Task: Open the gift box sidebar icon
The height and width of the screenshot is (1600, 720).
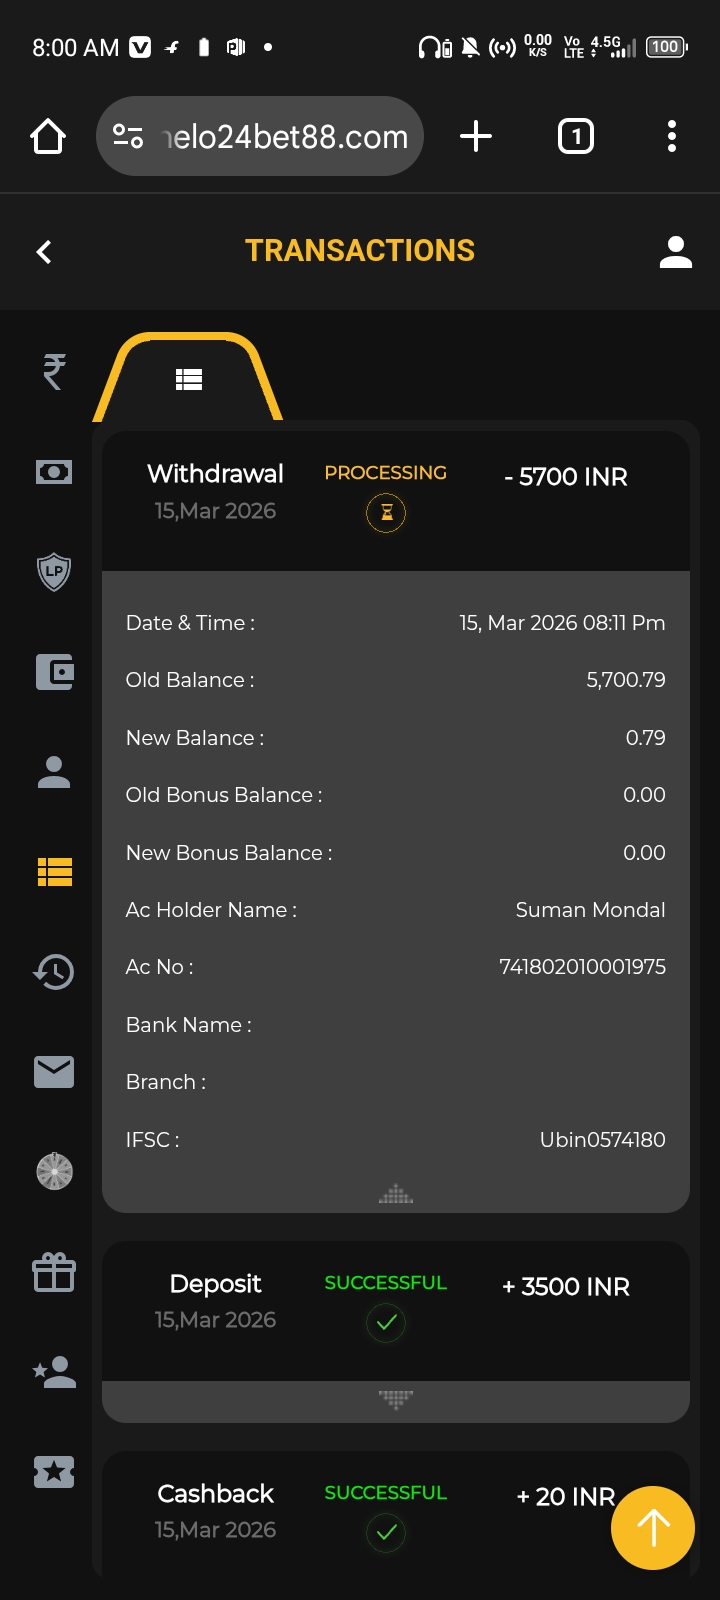Action: point(54,1273)
